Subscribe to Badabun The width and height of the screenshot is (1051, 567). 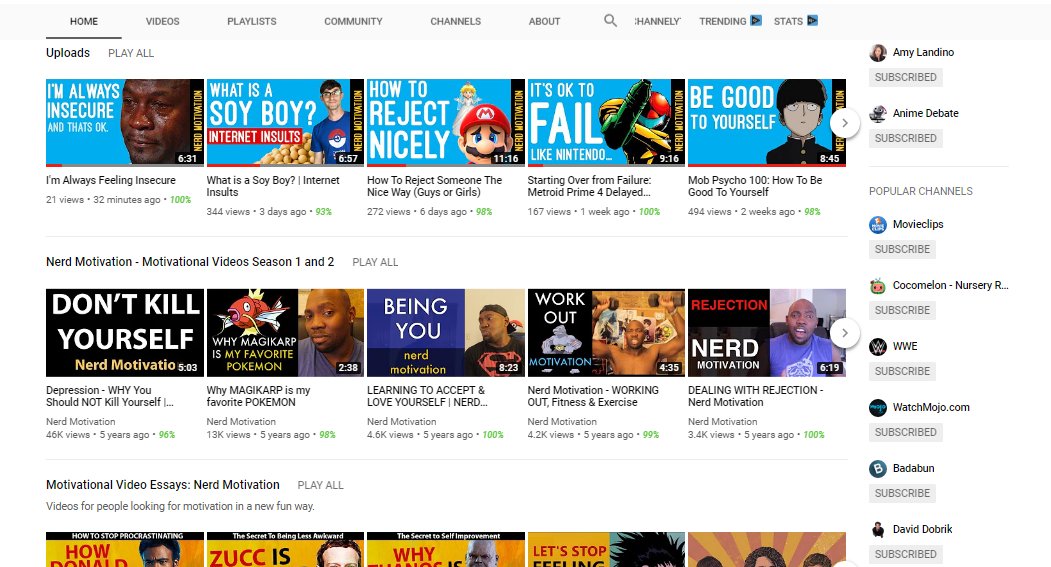click(902, 493)
